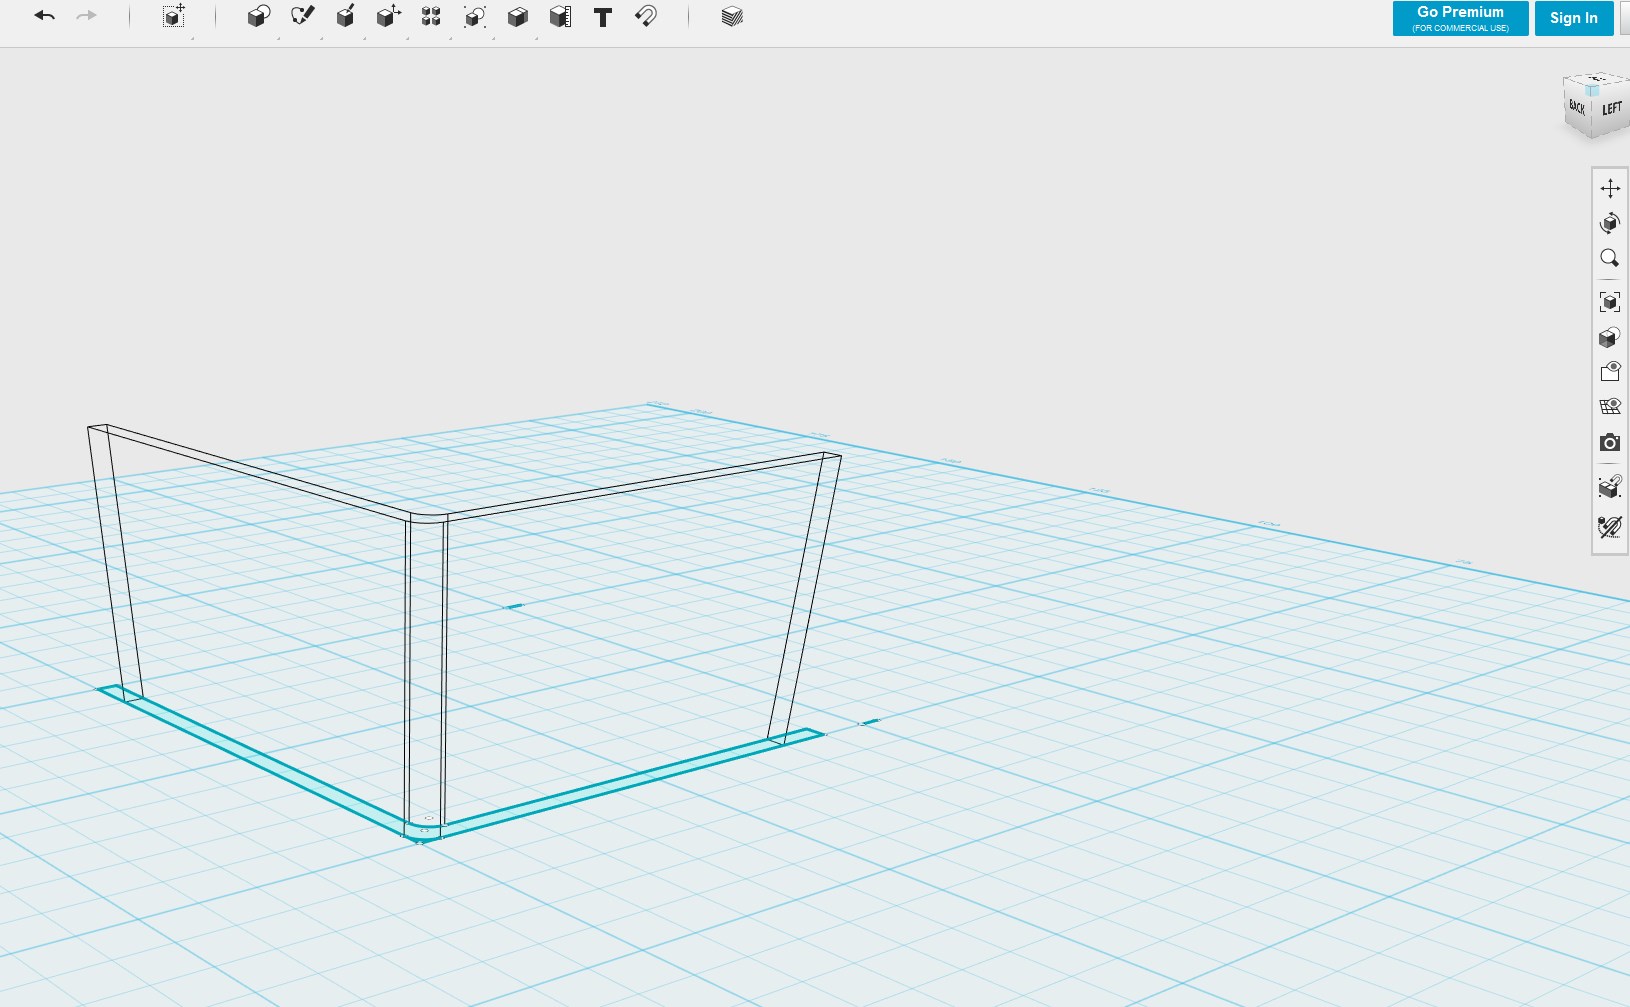
Task: Click the Fit to view icon
Action: click(x=1610, y=302)
